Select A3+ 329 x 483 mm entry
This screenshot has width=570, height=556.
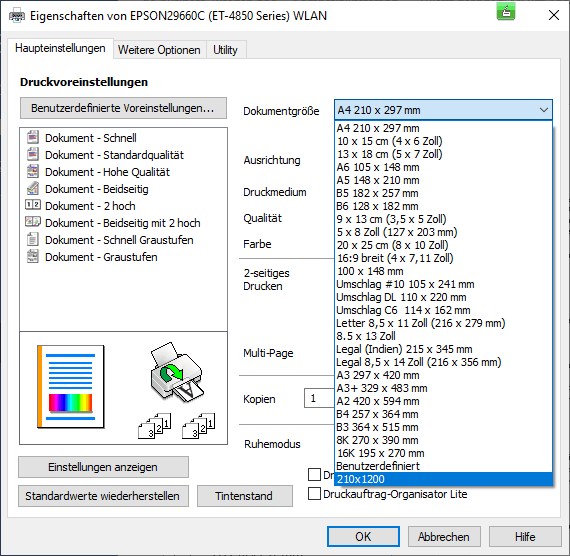443,388
